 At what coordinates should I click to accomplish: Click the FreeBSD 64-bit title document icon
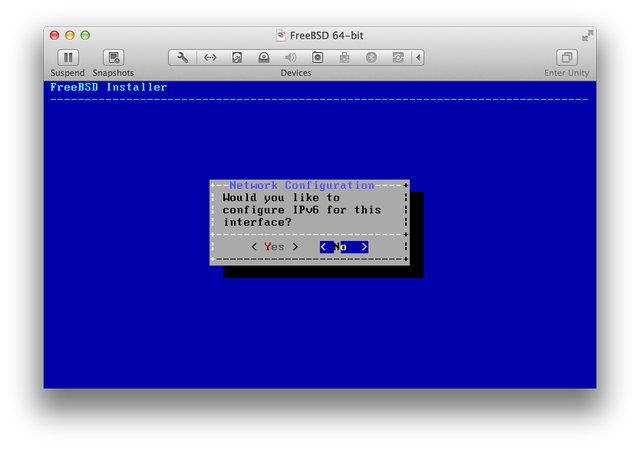pyautogui.click(x=281, y=36)
